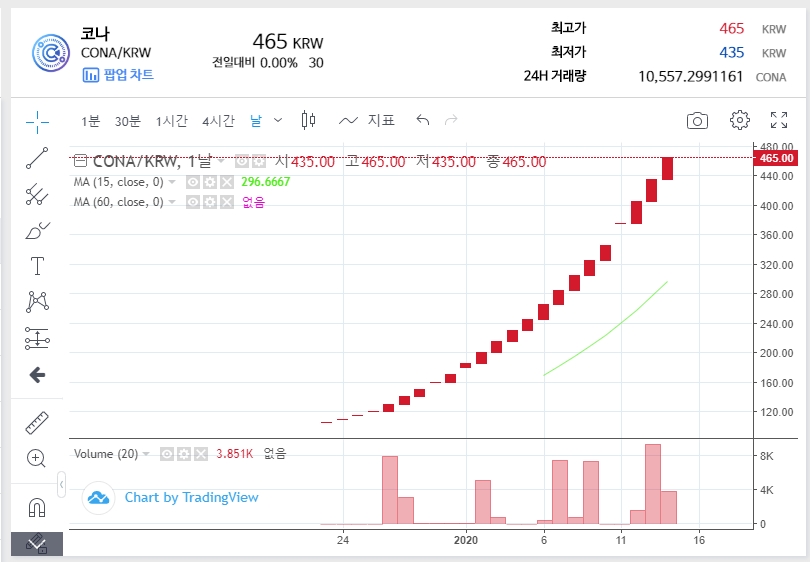
Task: Hide the Volume indicator
Action: [x=167, y=454]
